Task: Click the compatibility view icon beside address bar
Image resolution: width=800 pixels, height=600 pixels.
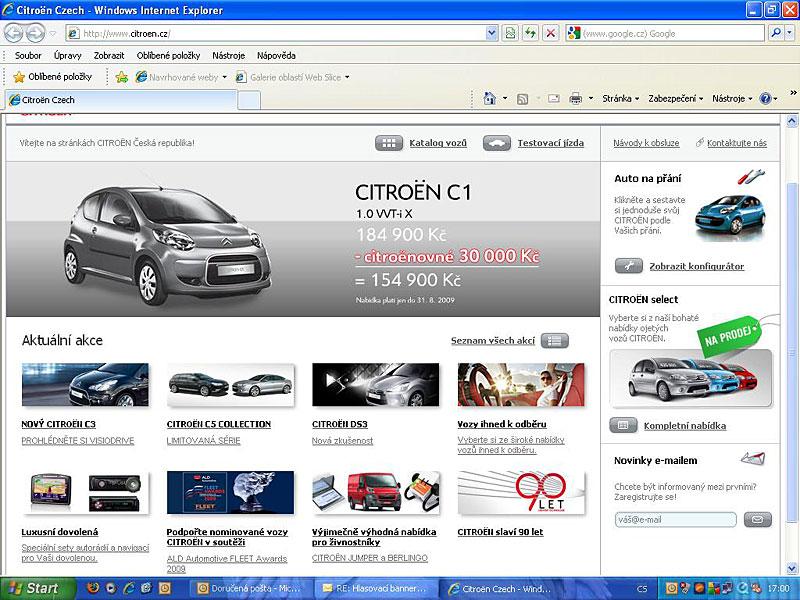Action: (510, 34)
